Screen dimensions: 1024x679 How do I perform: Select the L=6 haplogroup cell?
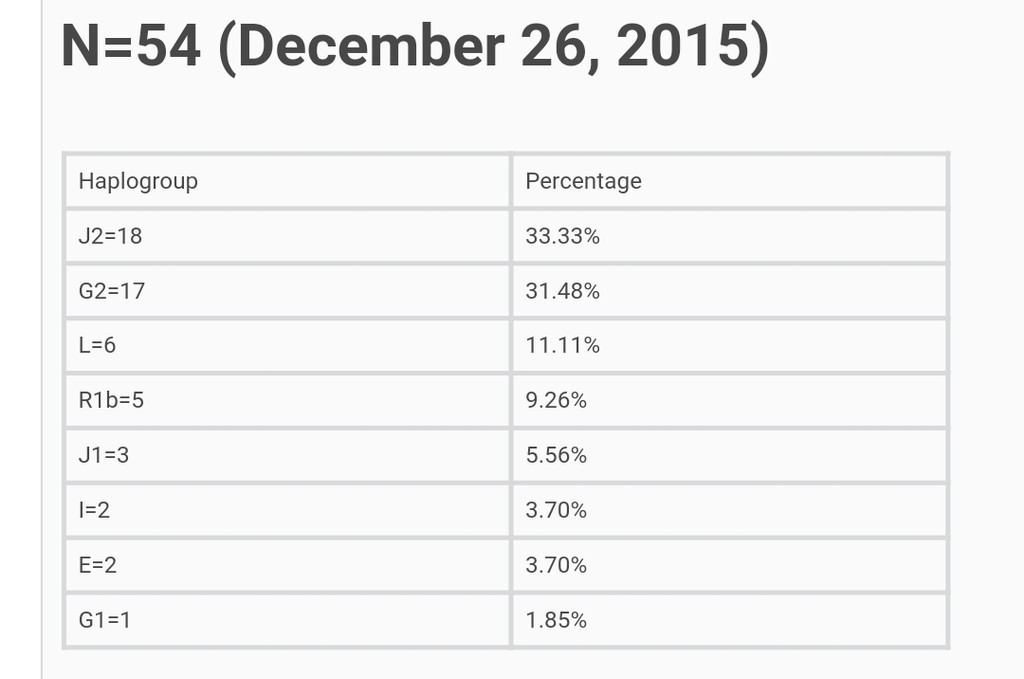point(287,345)
